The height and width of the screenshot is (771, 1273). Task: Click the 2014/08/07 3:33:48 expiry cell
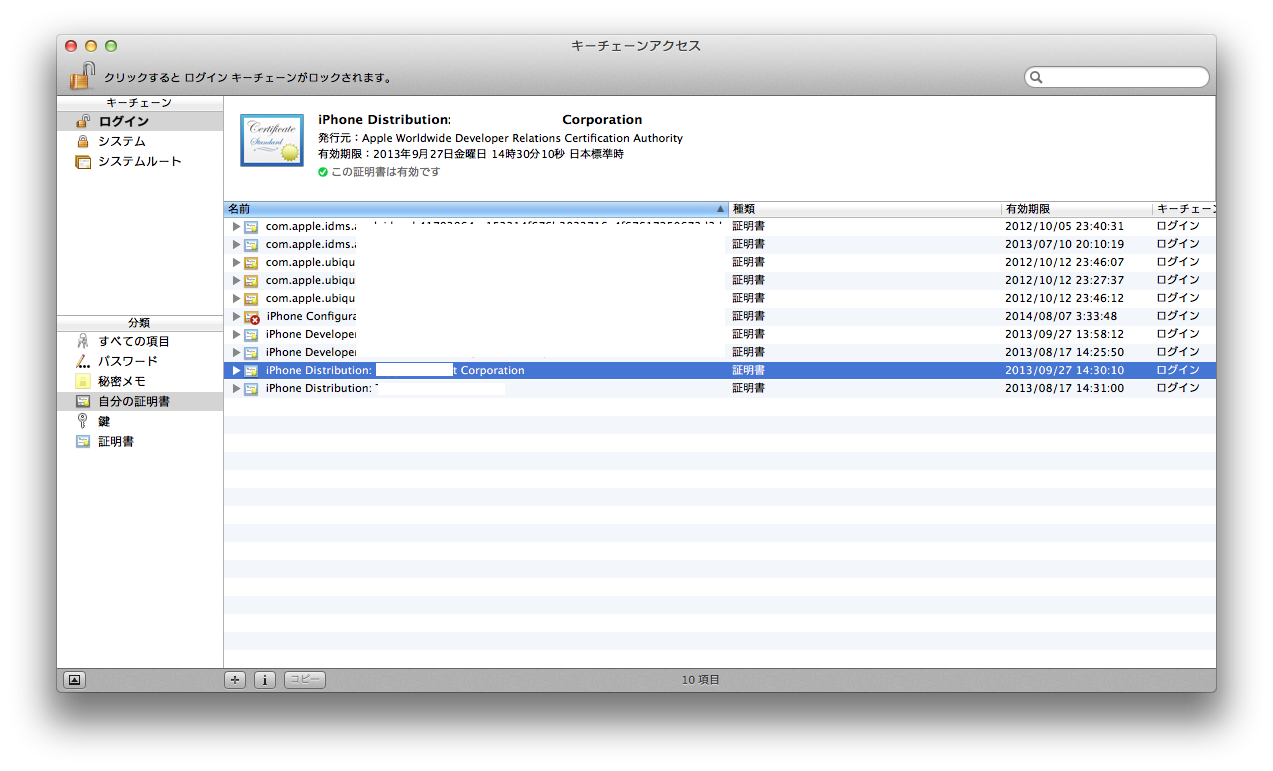click(1061, 317)
